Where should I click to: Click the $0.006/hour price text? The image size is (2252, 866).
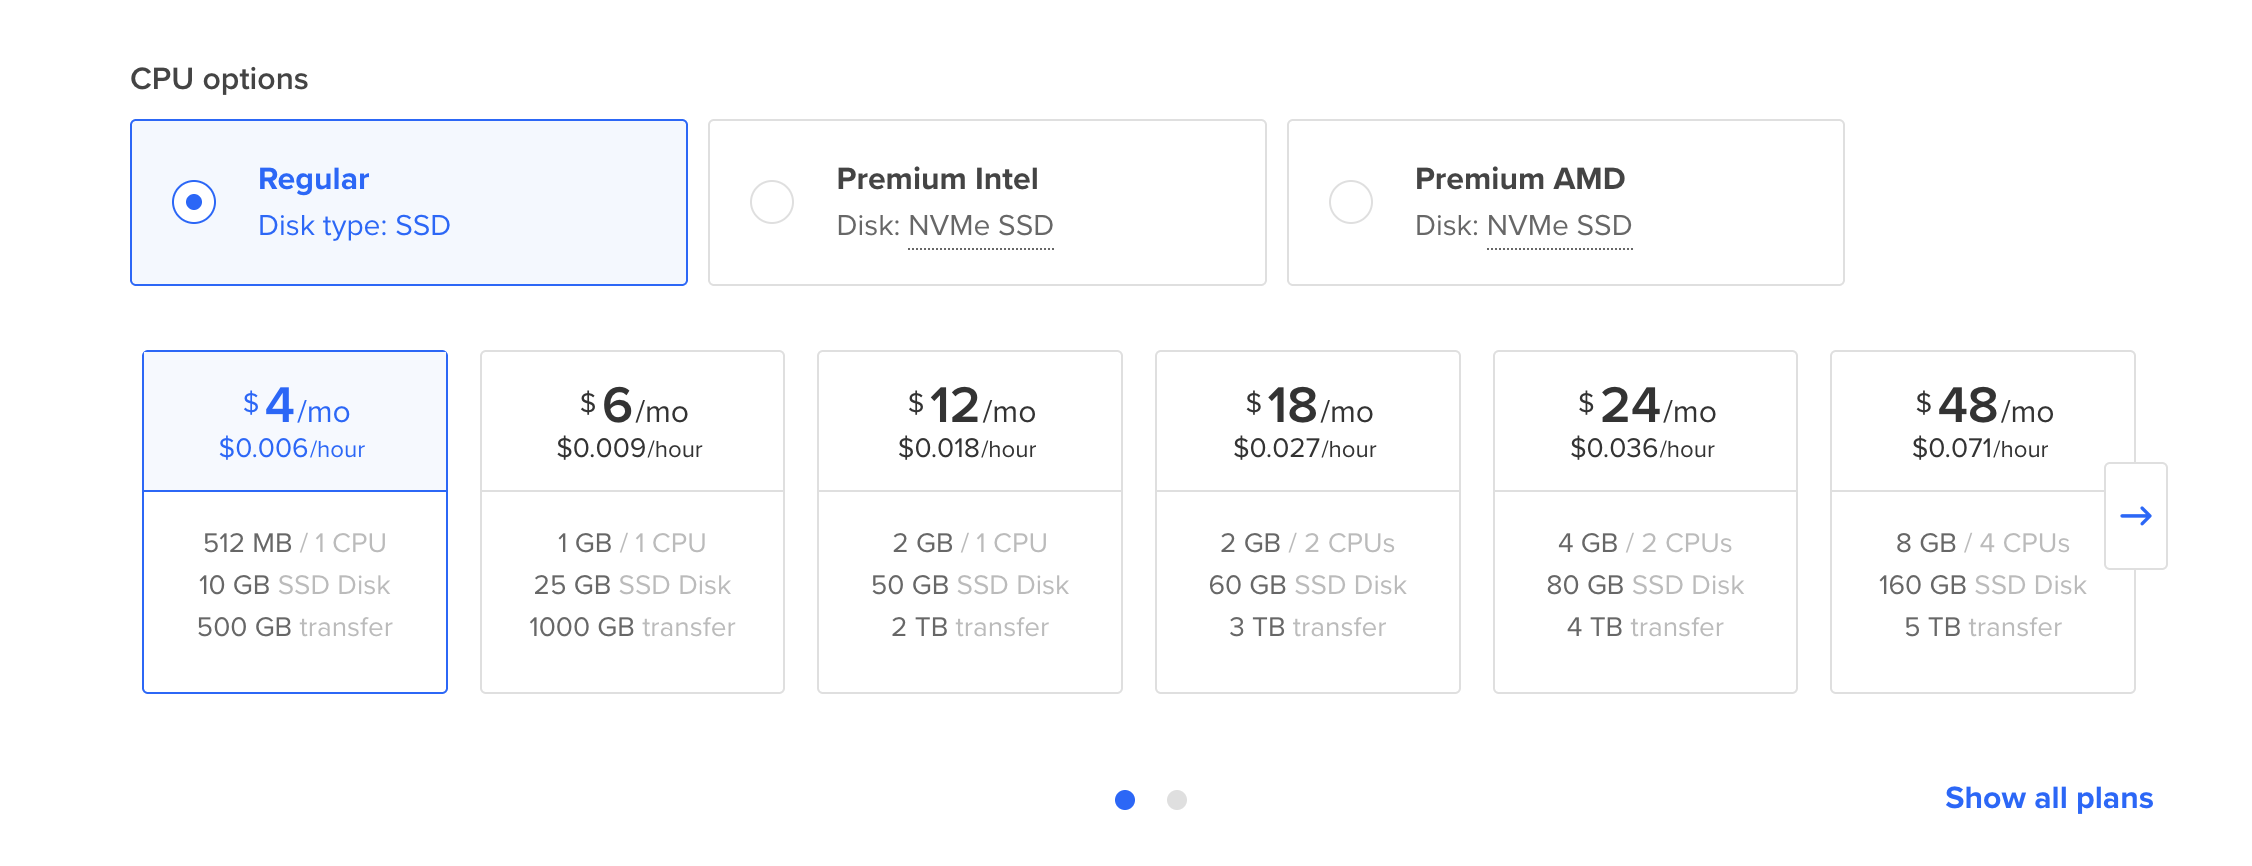(x=292, y=449)
